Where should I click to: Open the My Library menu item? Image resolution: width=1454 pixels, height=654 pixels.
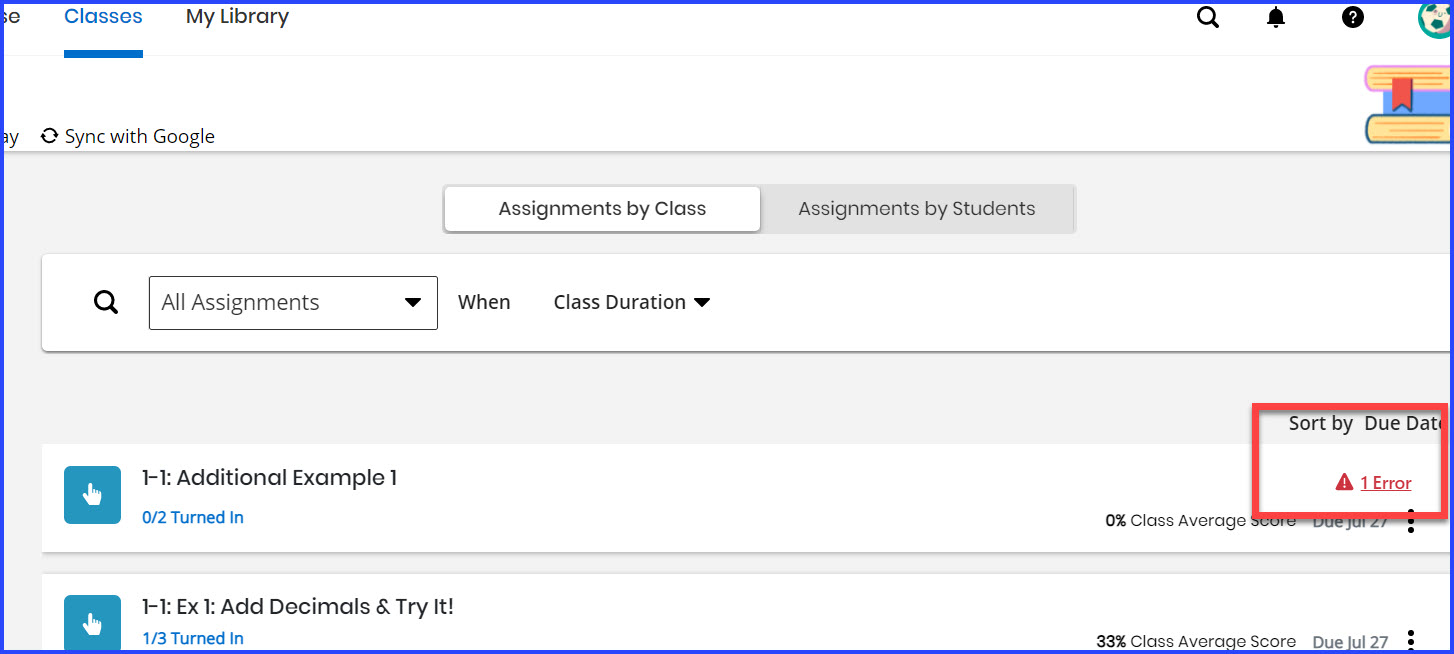coord(236,16)
